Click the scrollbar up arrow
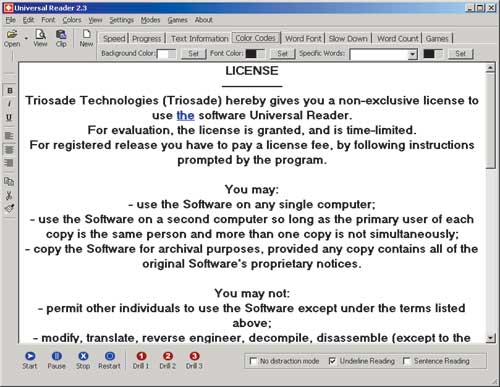The width and height of the screenshot is (500, 387). click(x=491, y=68)
